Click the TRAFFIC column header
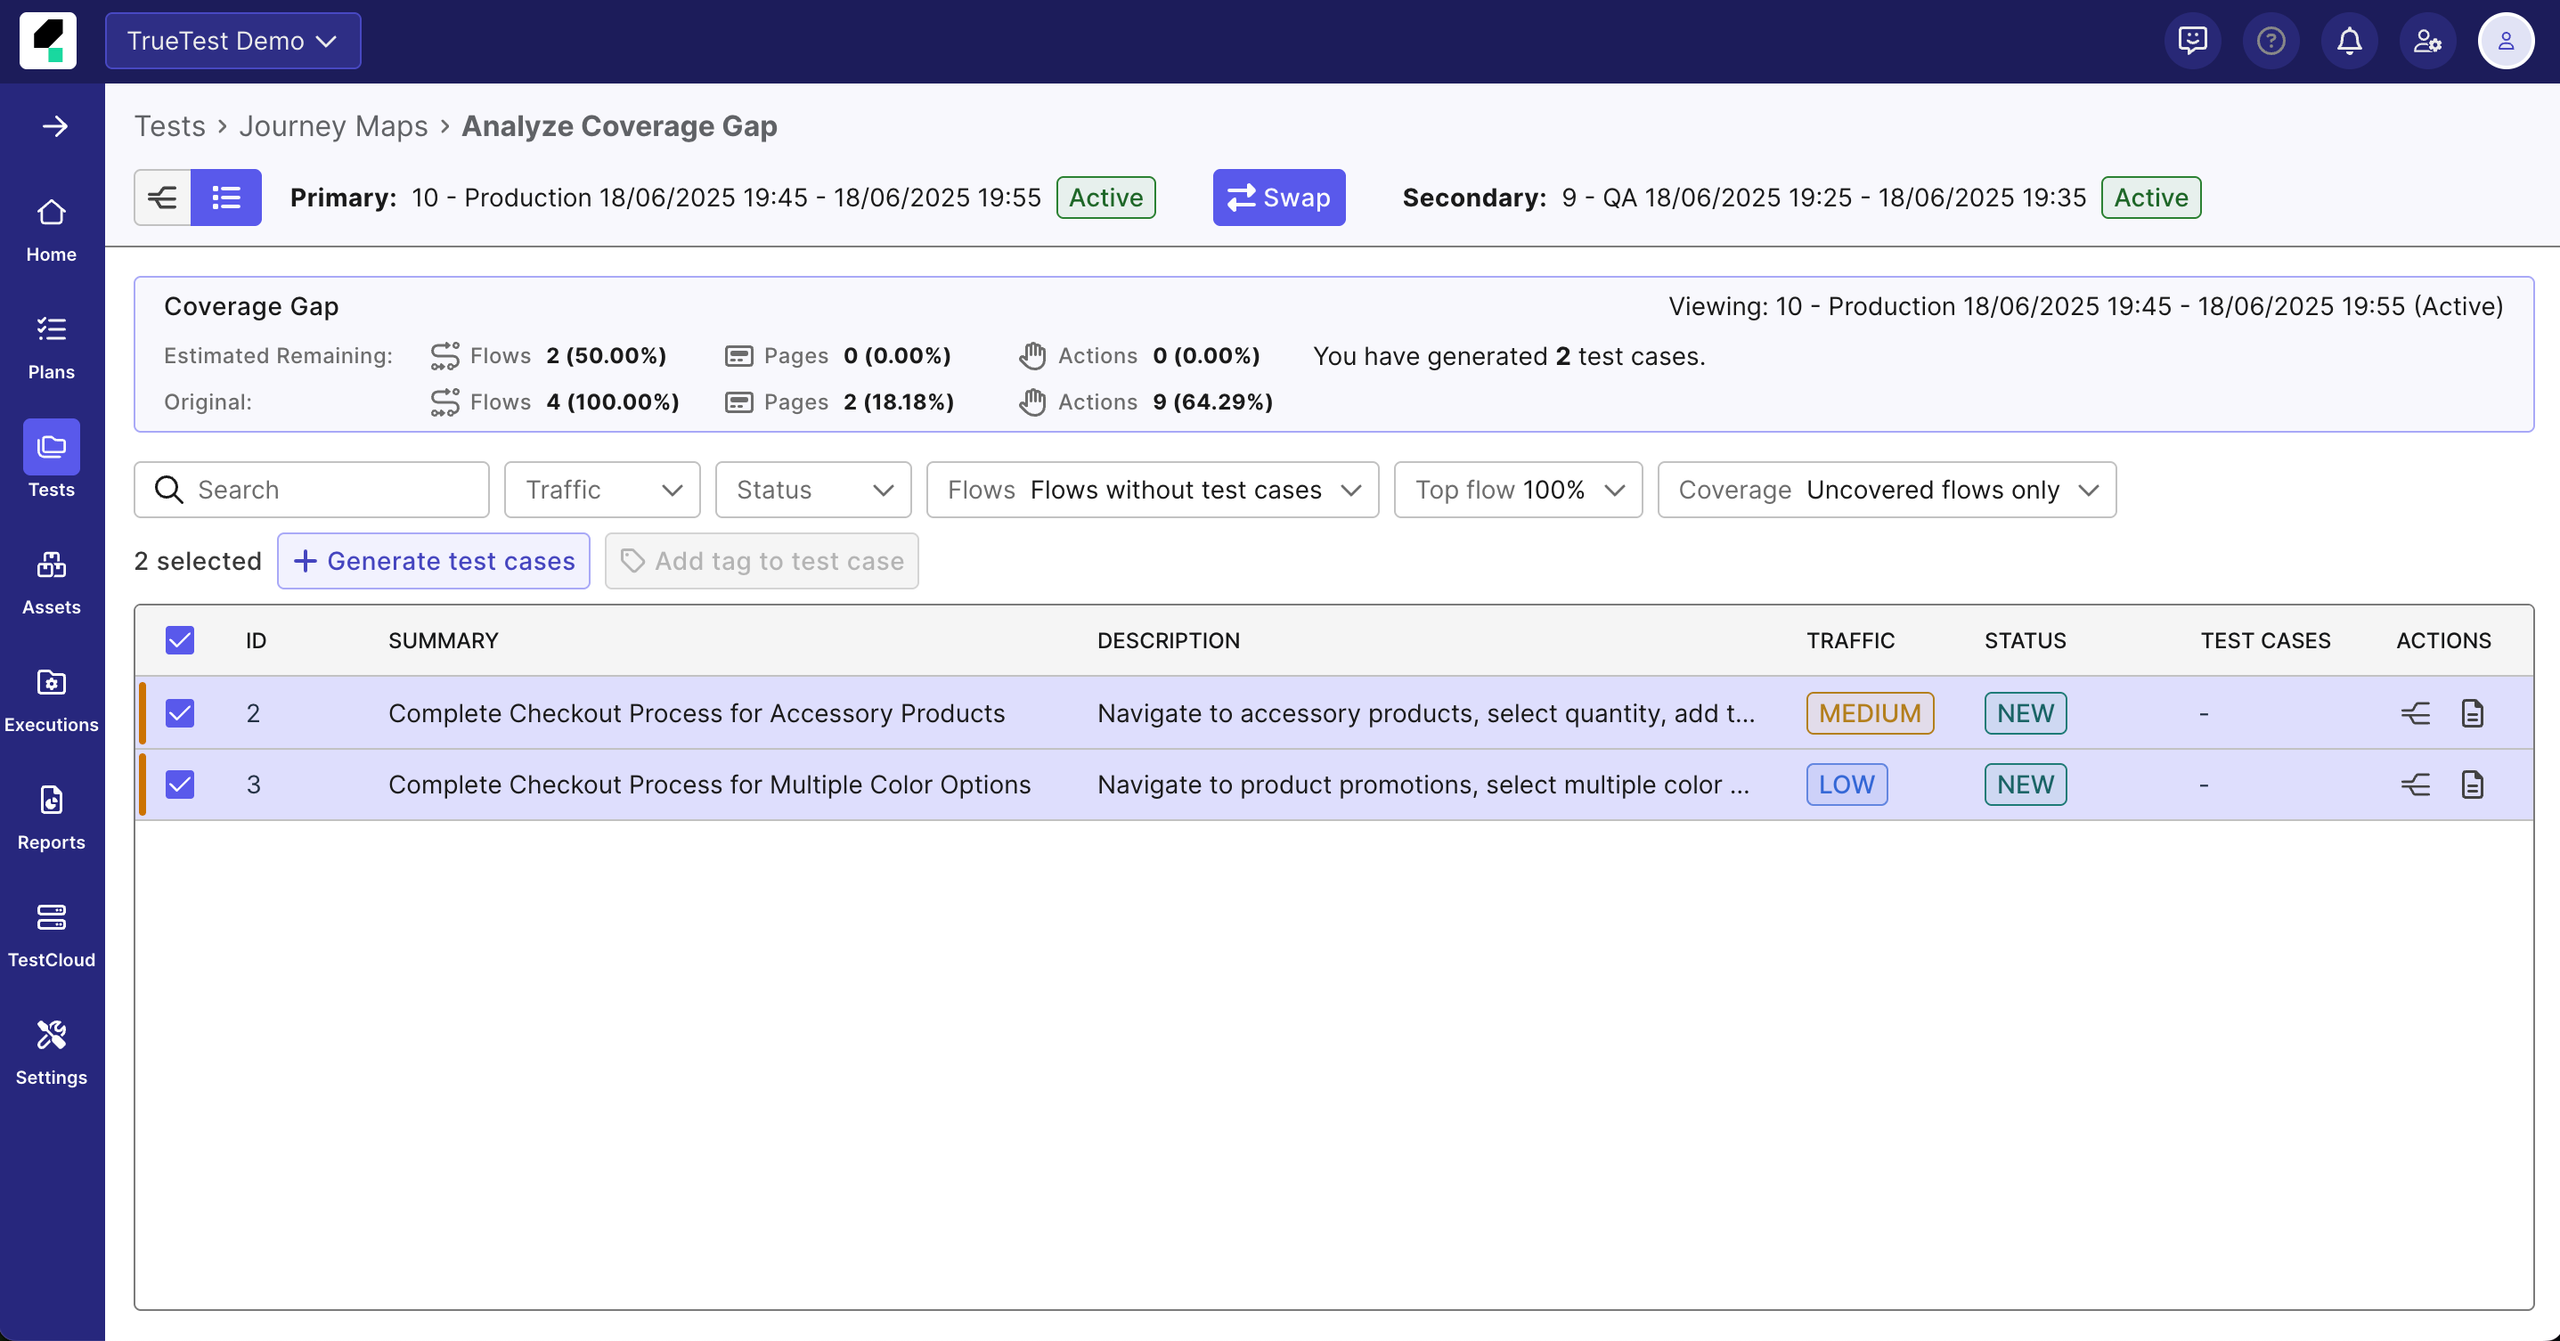The width and height of the screenshot is (2560, 1341). click(x=1850, y=640)
